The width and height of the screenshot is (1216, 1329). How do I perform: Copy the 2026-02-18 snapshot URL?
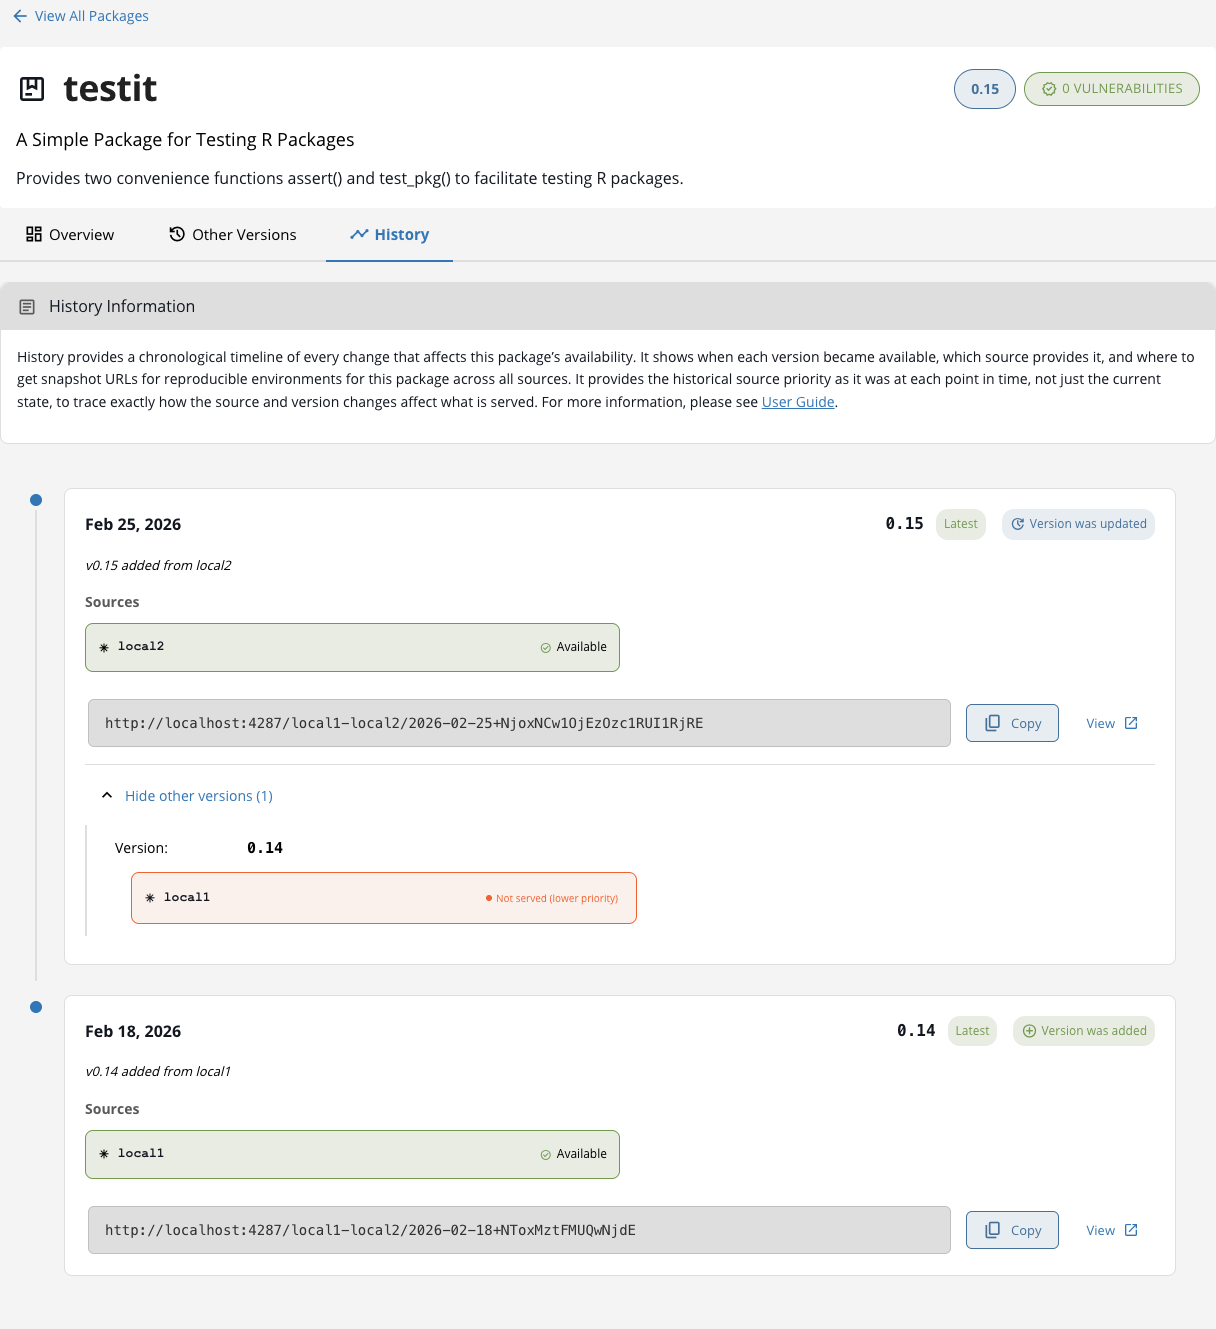tap(1012, 1230)
